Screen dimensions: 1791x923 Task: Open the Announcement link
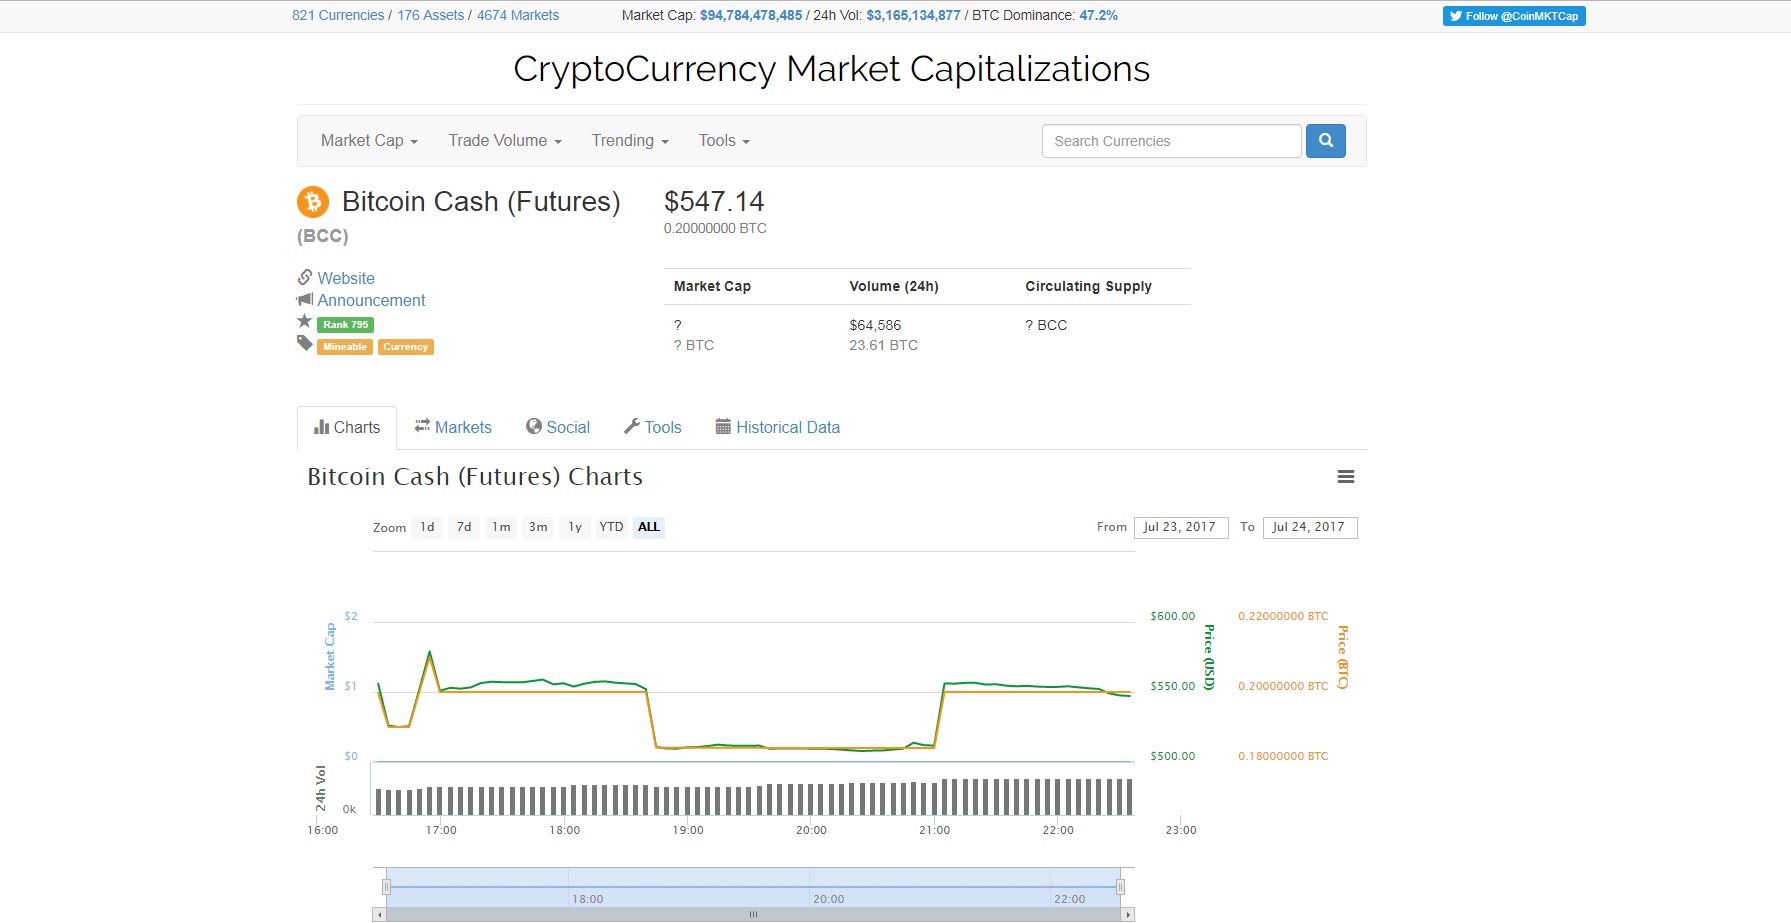371,300
